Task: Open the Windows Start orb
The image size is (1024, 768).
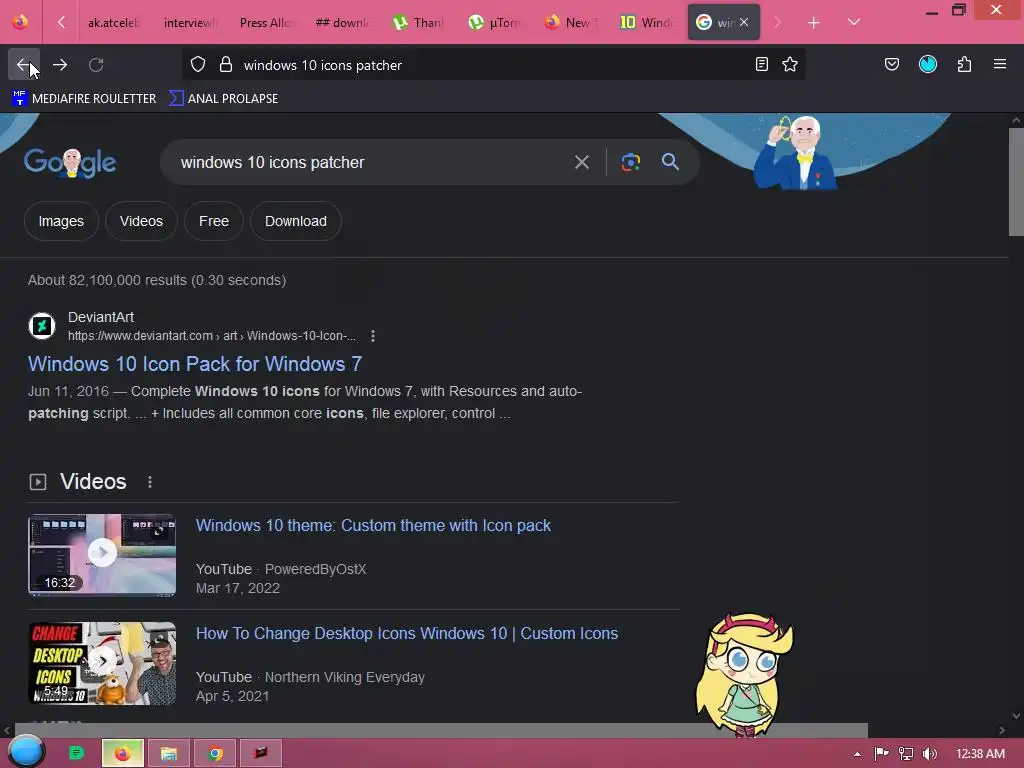Action: (25, 752)
